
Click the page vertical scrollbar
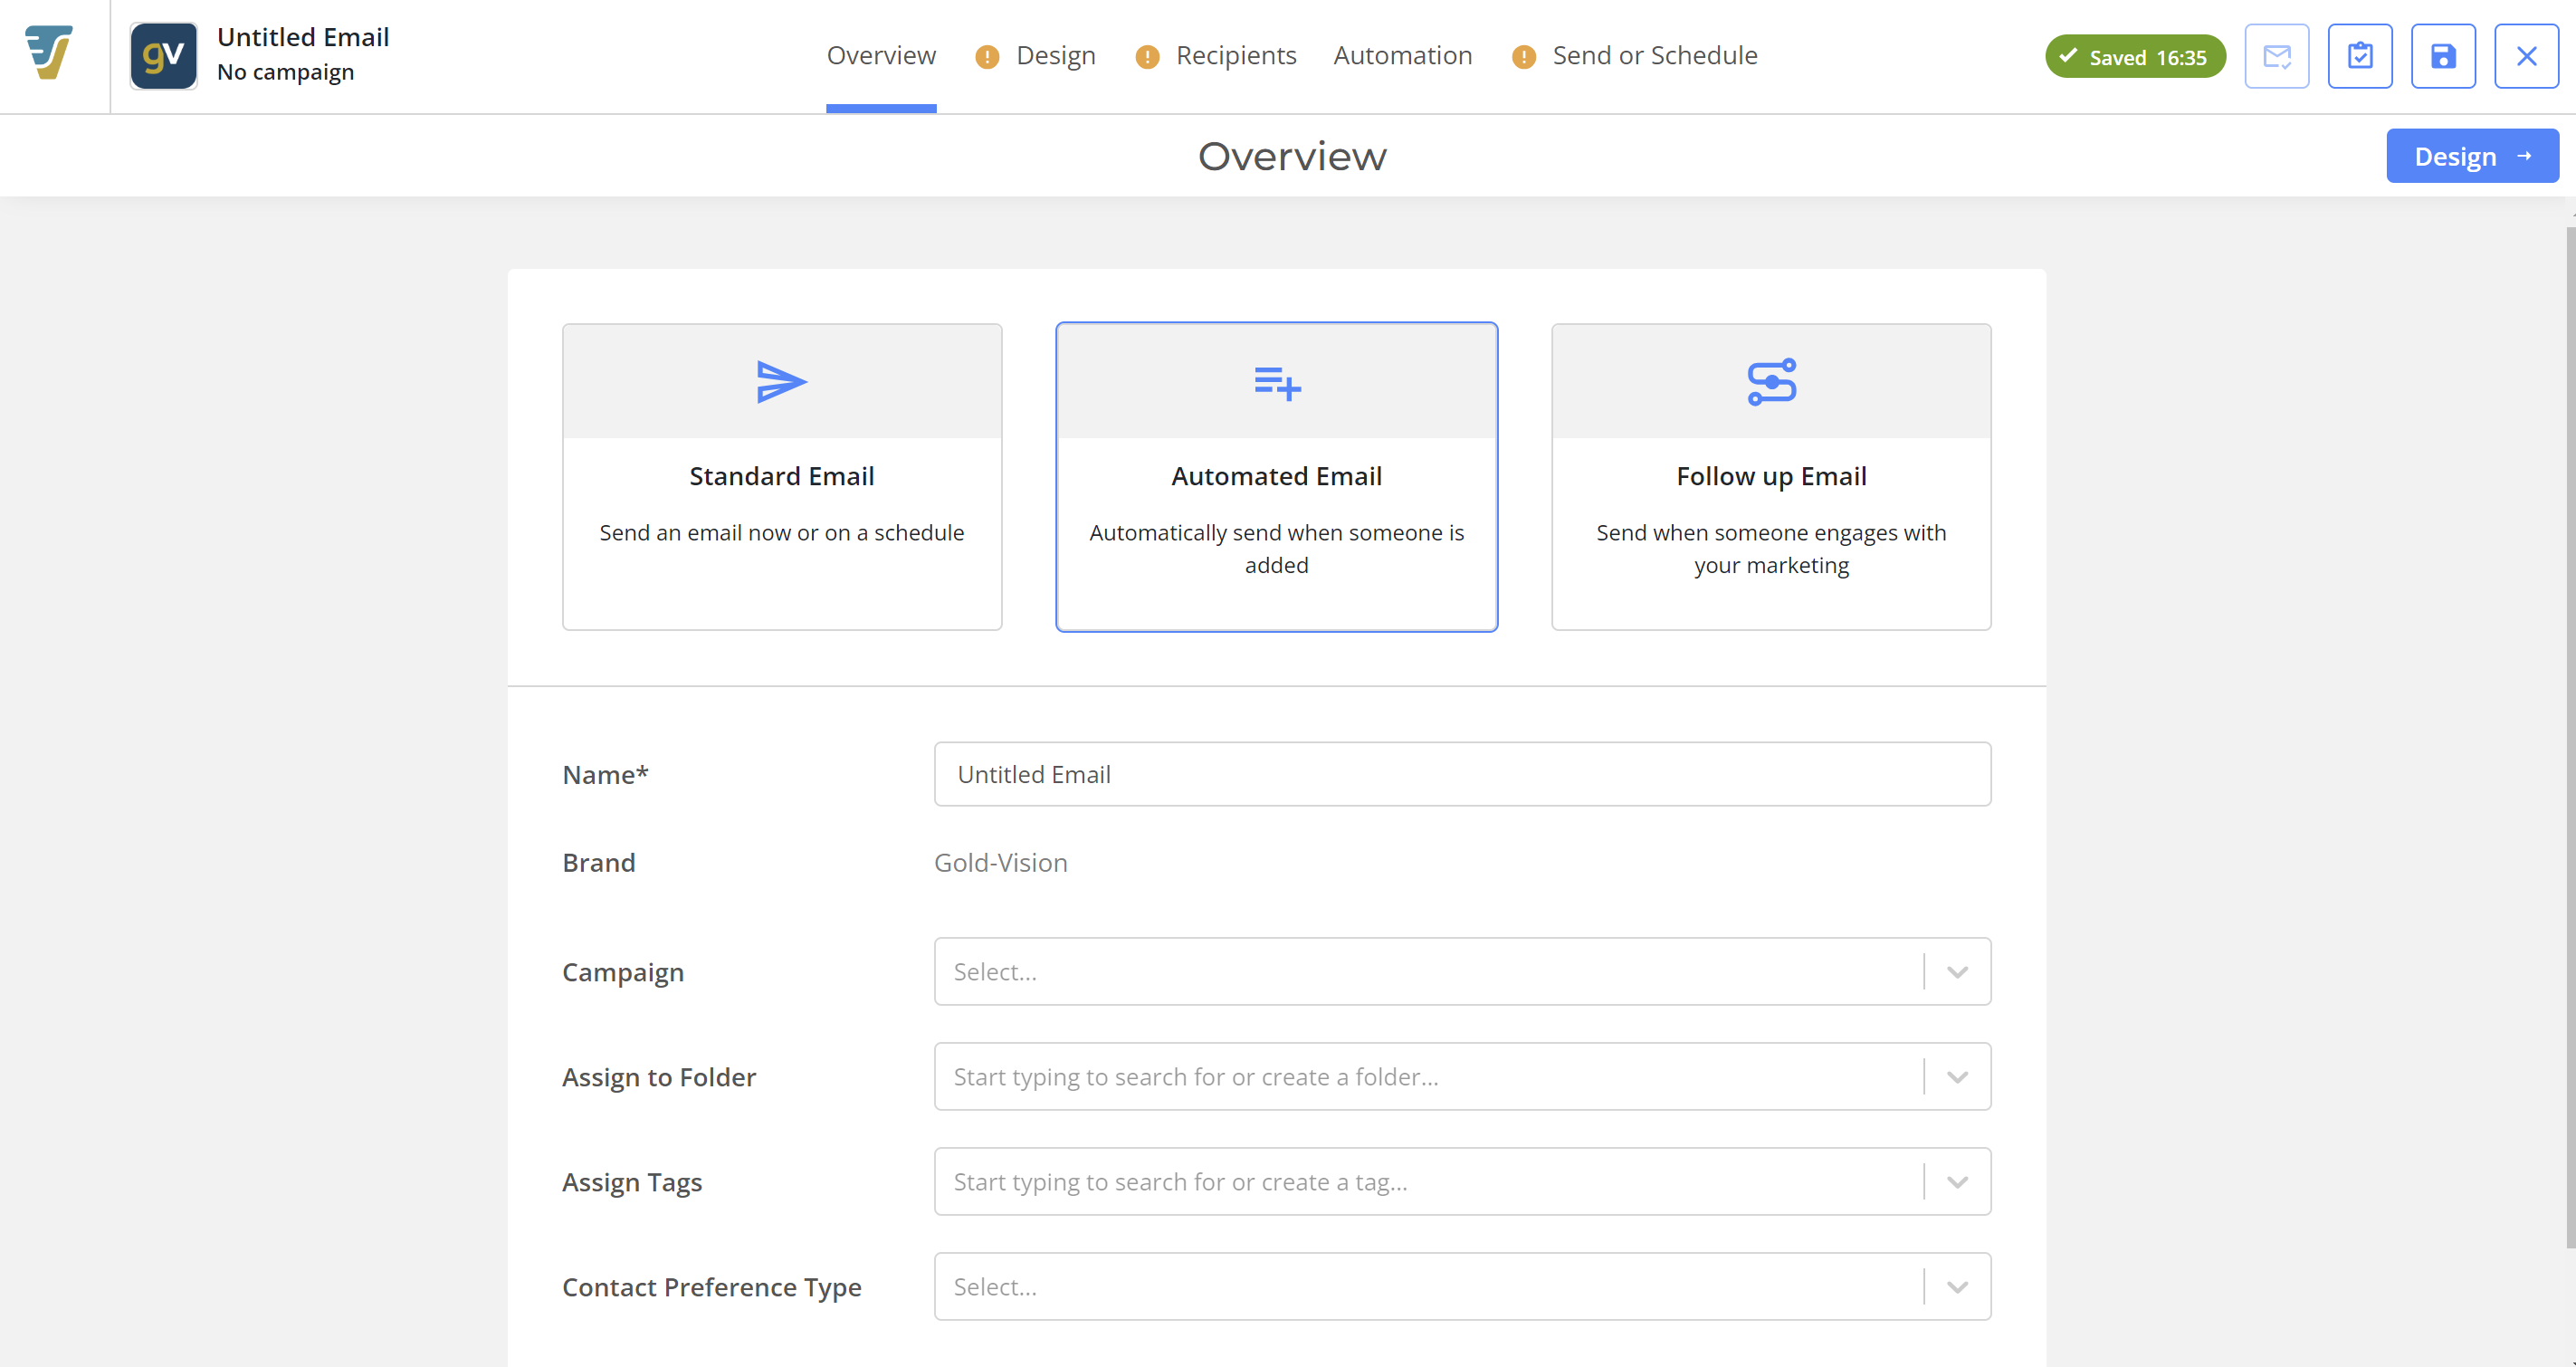tap(2570, 737)
